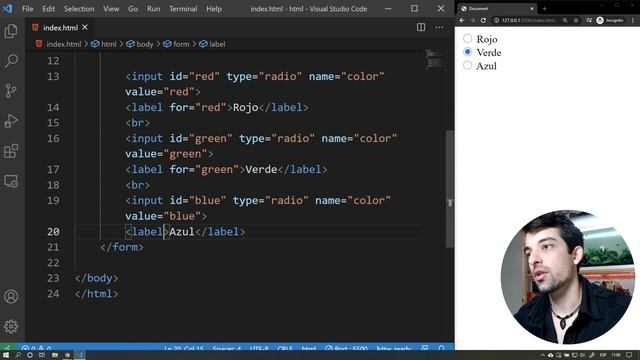Expand the html breadcrumb item

click(104, 44)
